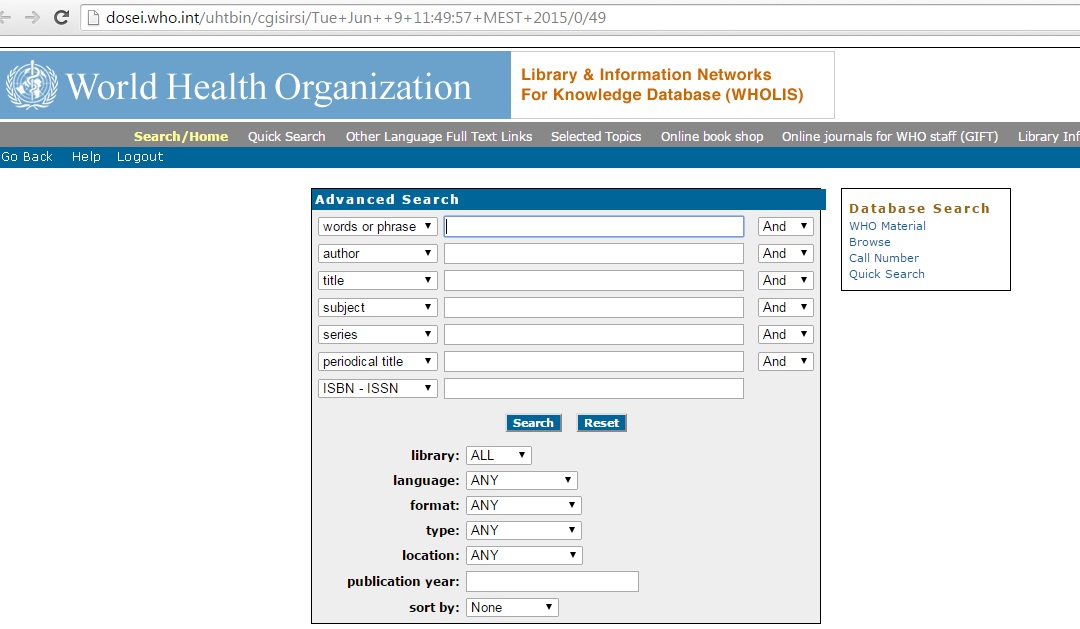The width and height of the screenshot is (1080, 629).
Task: Click the WHO Material link
Action: (x=887, y=226)
